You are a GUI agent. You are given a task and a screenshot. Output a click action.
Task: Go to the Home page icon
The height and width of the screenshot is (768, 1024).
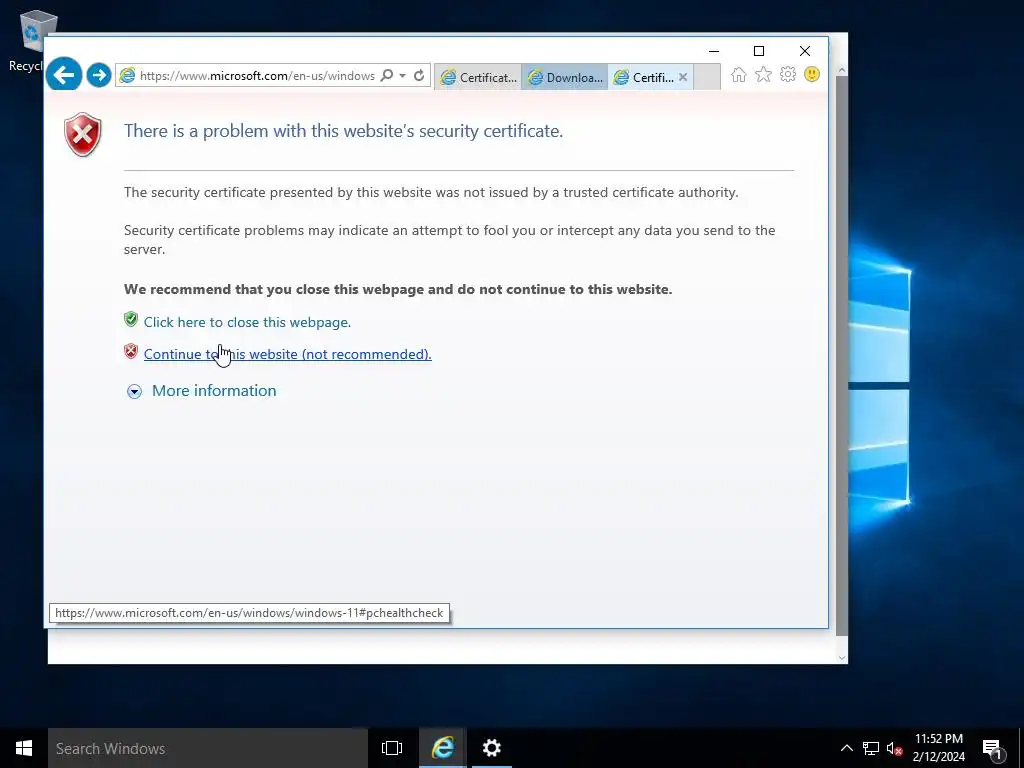[739, 74]
